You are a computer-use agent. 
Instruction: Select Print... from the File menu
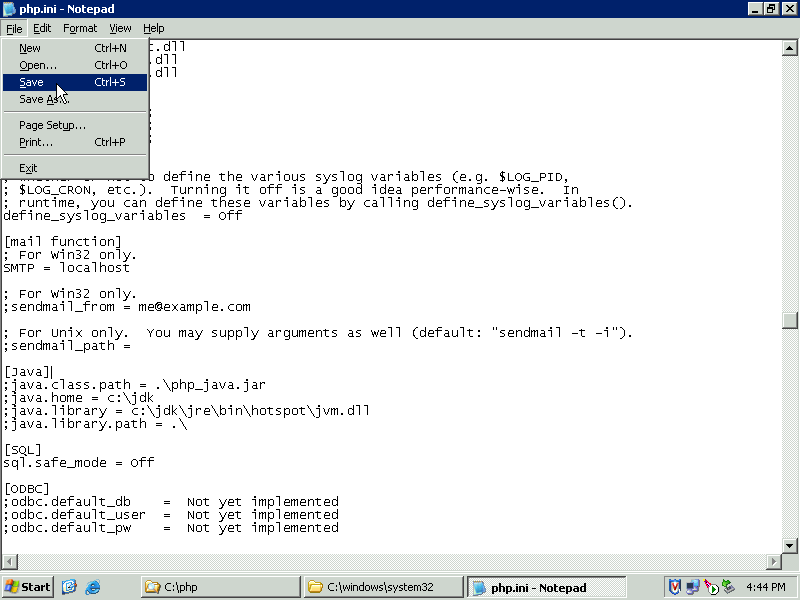tap(36, 142)
